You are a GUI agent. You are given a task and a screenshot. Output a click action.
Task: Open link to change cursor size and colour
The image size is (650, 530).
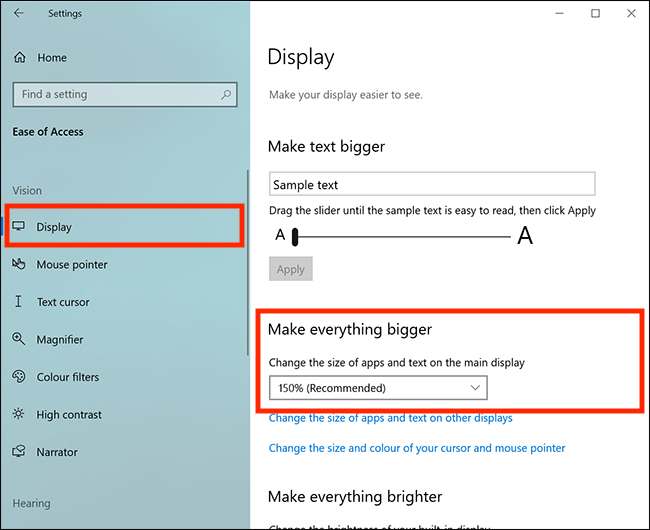[x=417, y=448]
